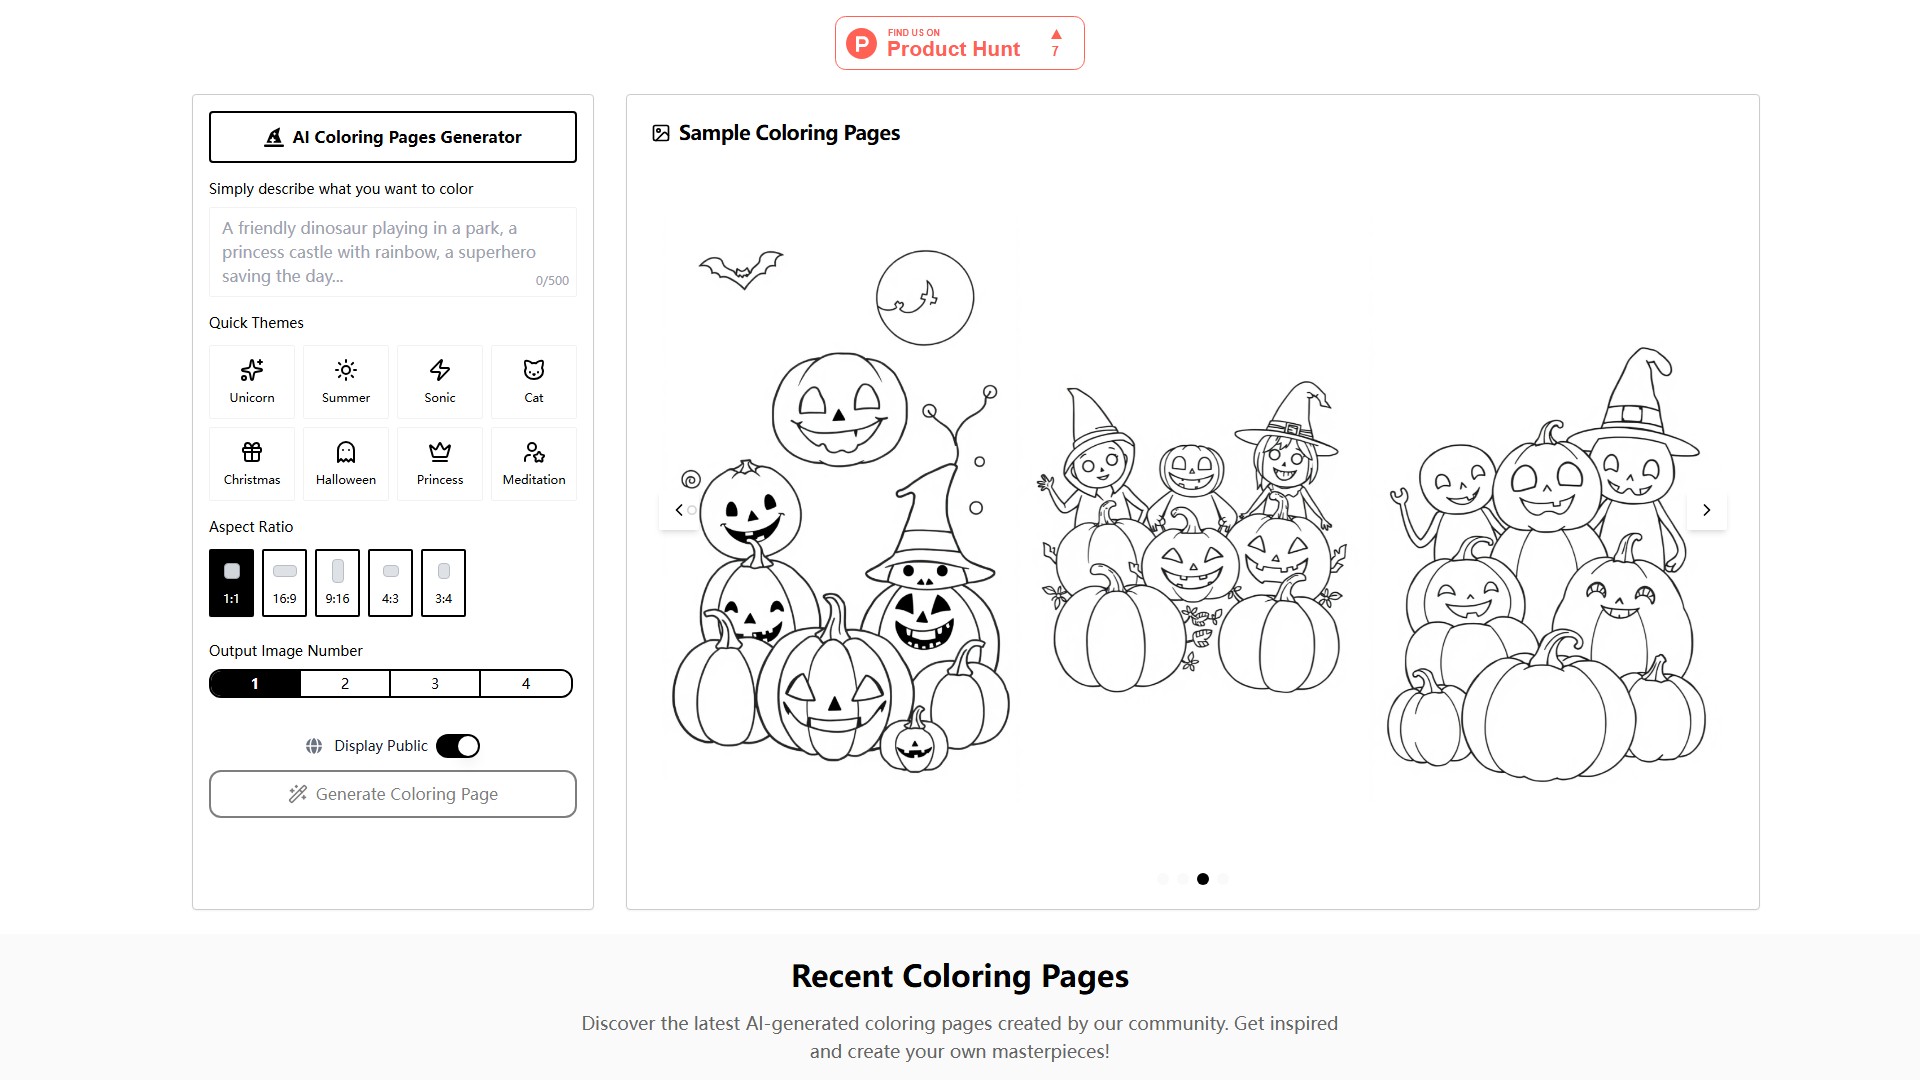The height and width of the screenshot is (1080, 1920).
Task: Click the active carousel pagination dot
Action: pyautogui.click(x=1203, y=879)
